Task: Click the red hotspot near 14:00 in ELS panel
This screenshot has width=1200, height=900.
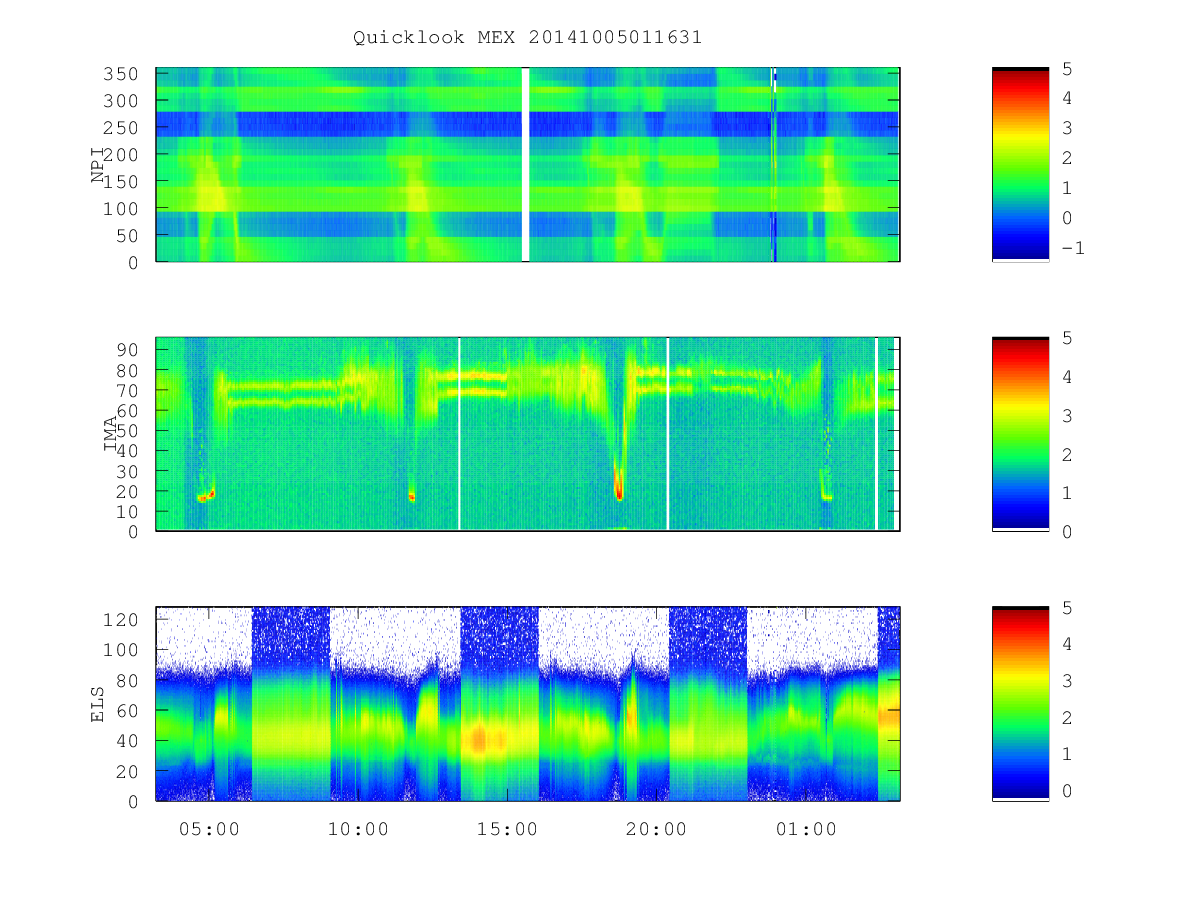Action: [x=479, y=740]
